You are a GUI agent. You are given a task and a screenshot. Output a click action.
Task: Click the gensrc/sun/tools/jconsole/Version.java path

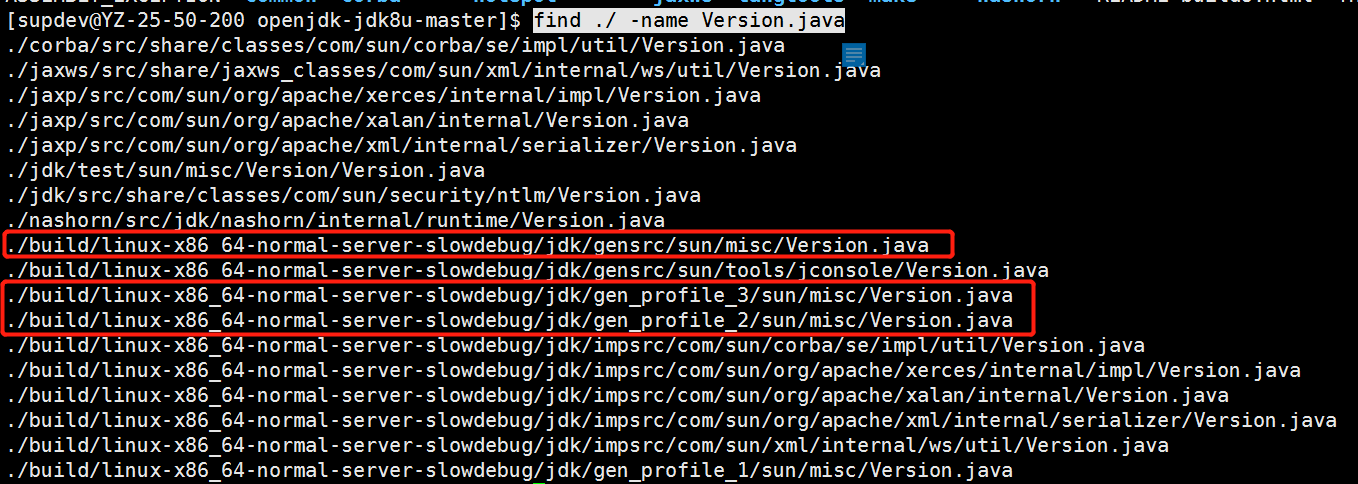[x=527, y=271]
